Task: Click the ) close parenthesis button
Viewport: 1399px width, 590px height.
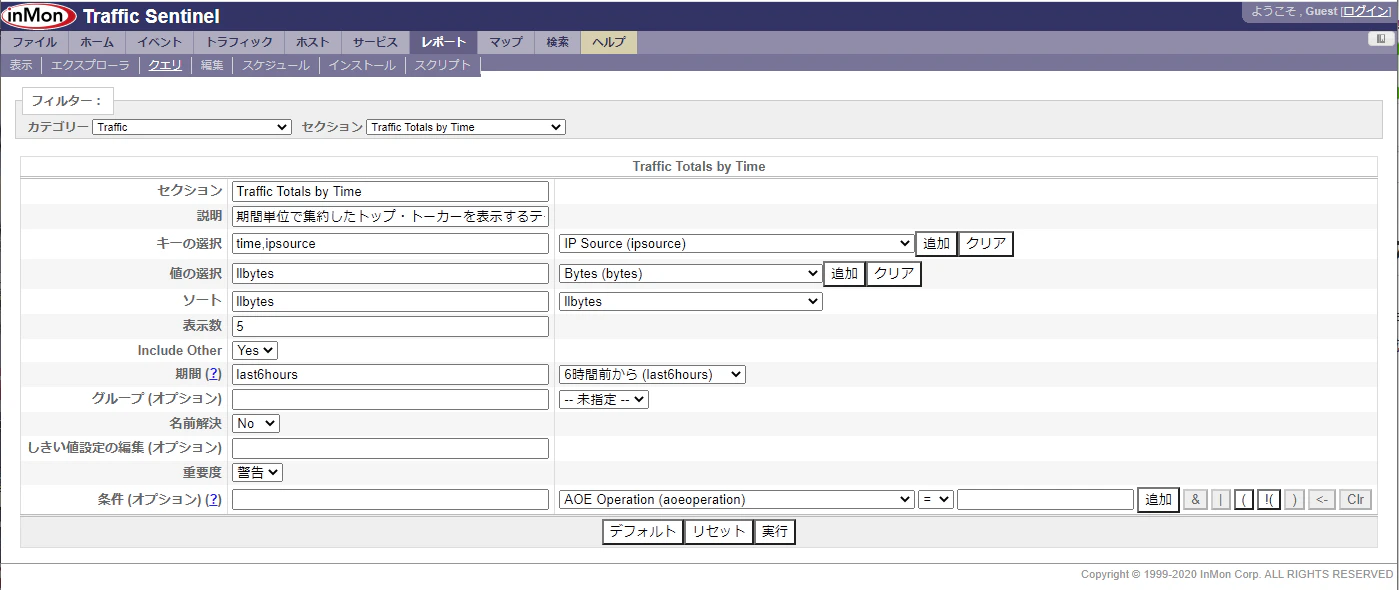Action: [x=1294, y=499]
